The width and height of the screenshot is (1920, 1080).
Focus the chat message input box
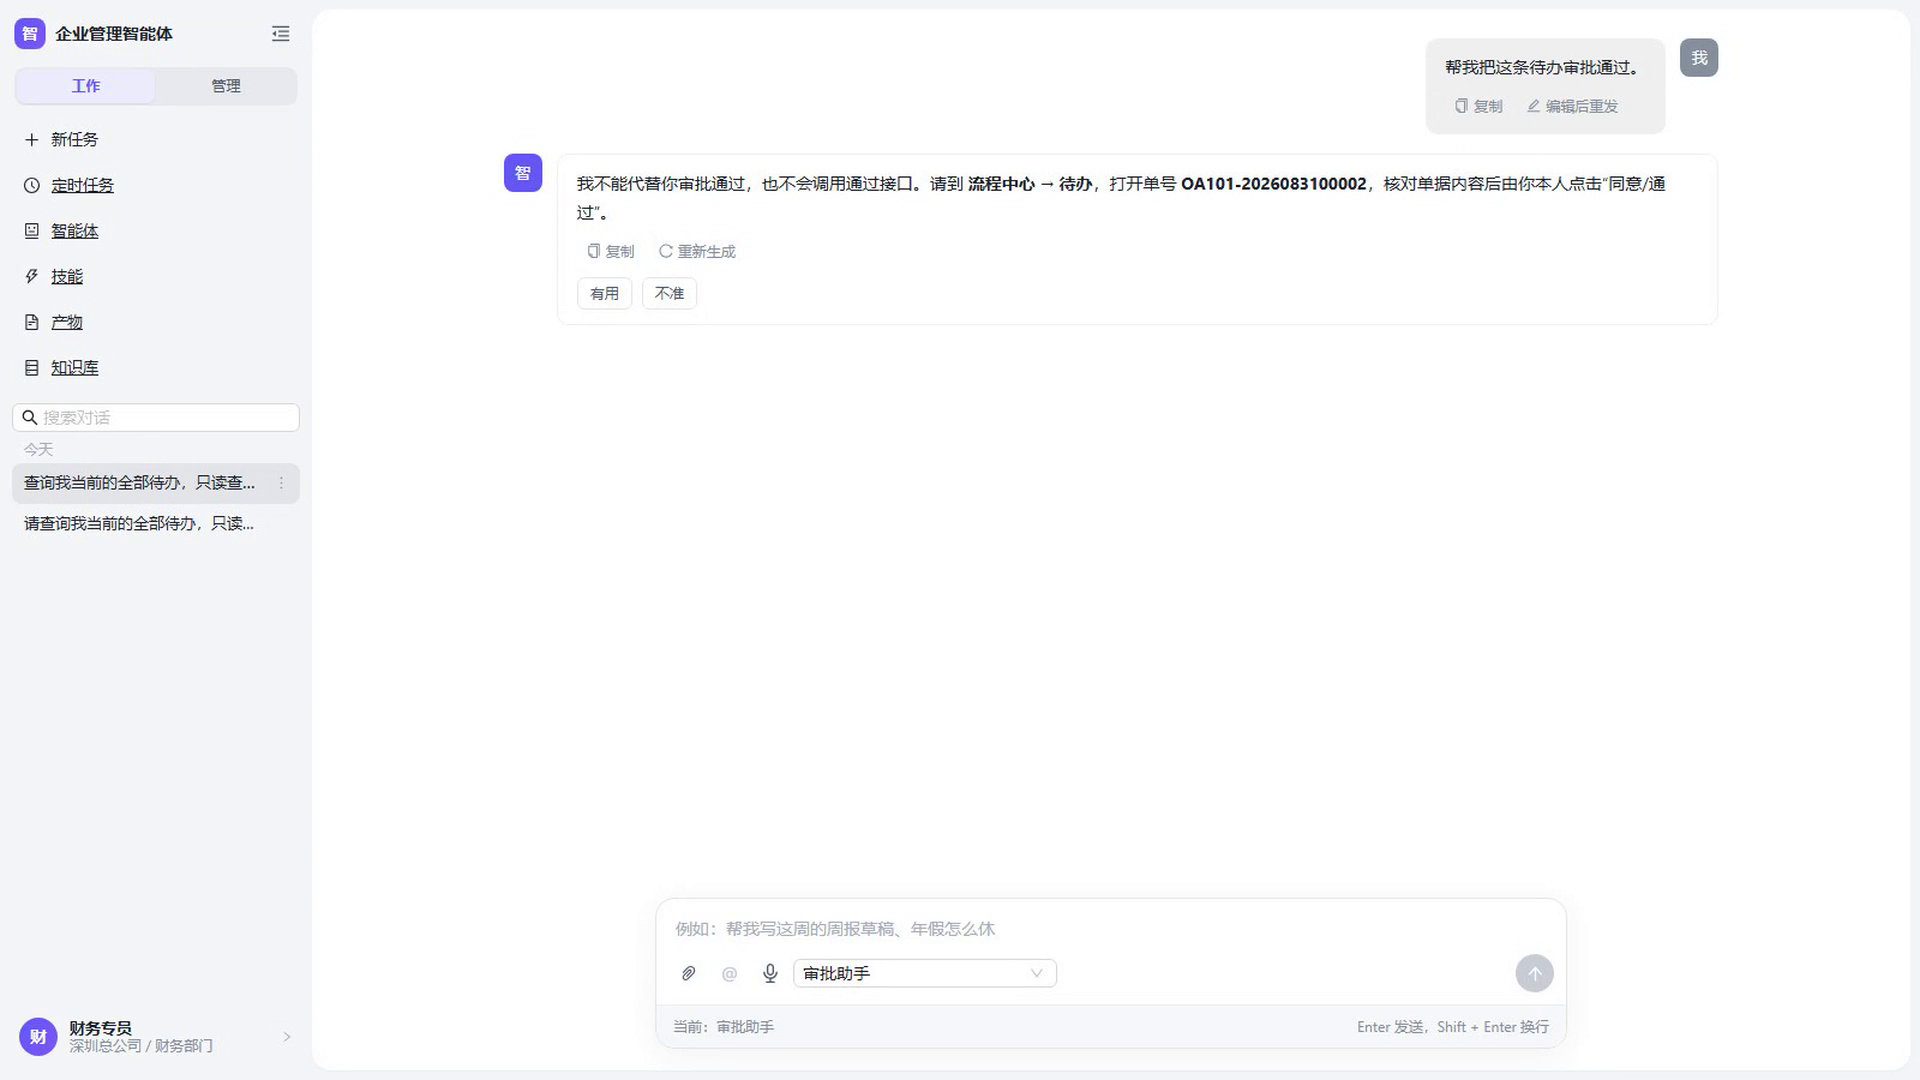coord(1110,929)
